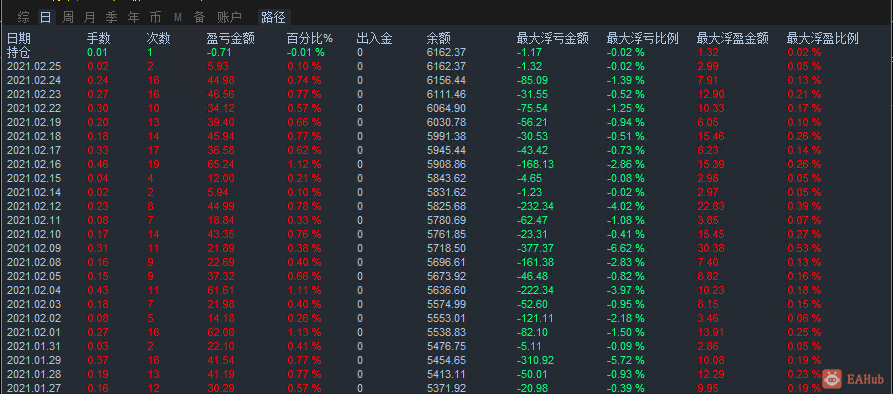893x394 pixels.
Task: Select the 2021.02.15 date row
Action: [x=33, y=178]
